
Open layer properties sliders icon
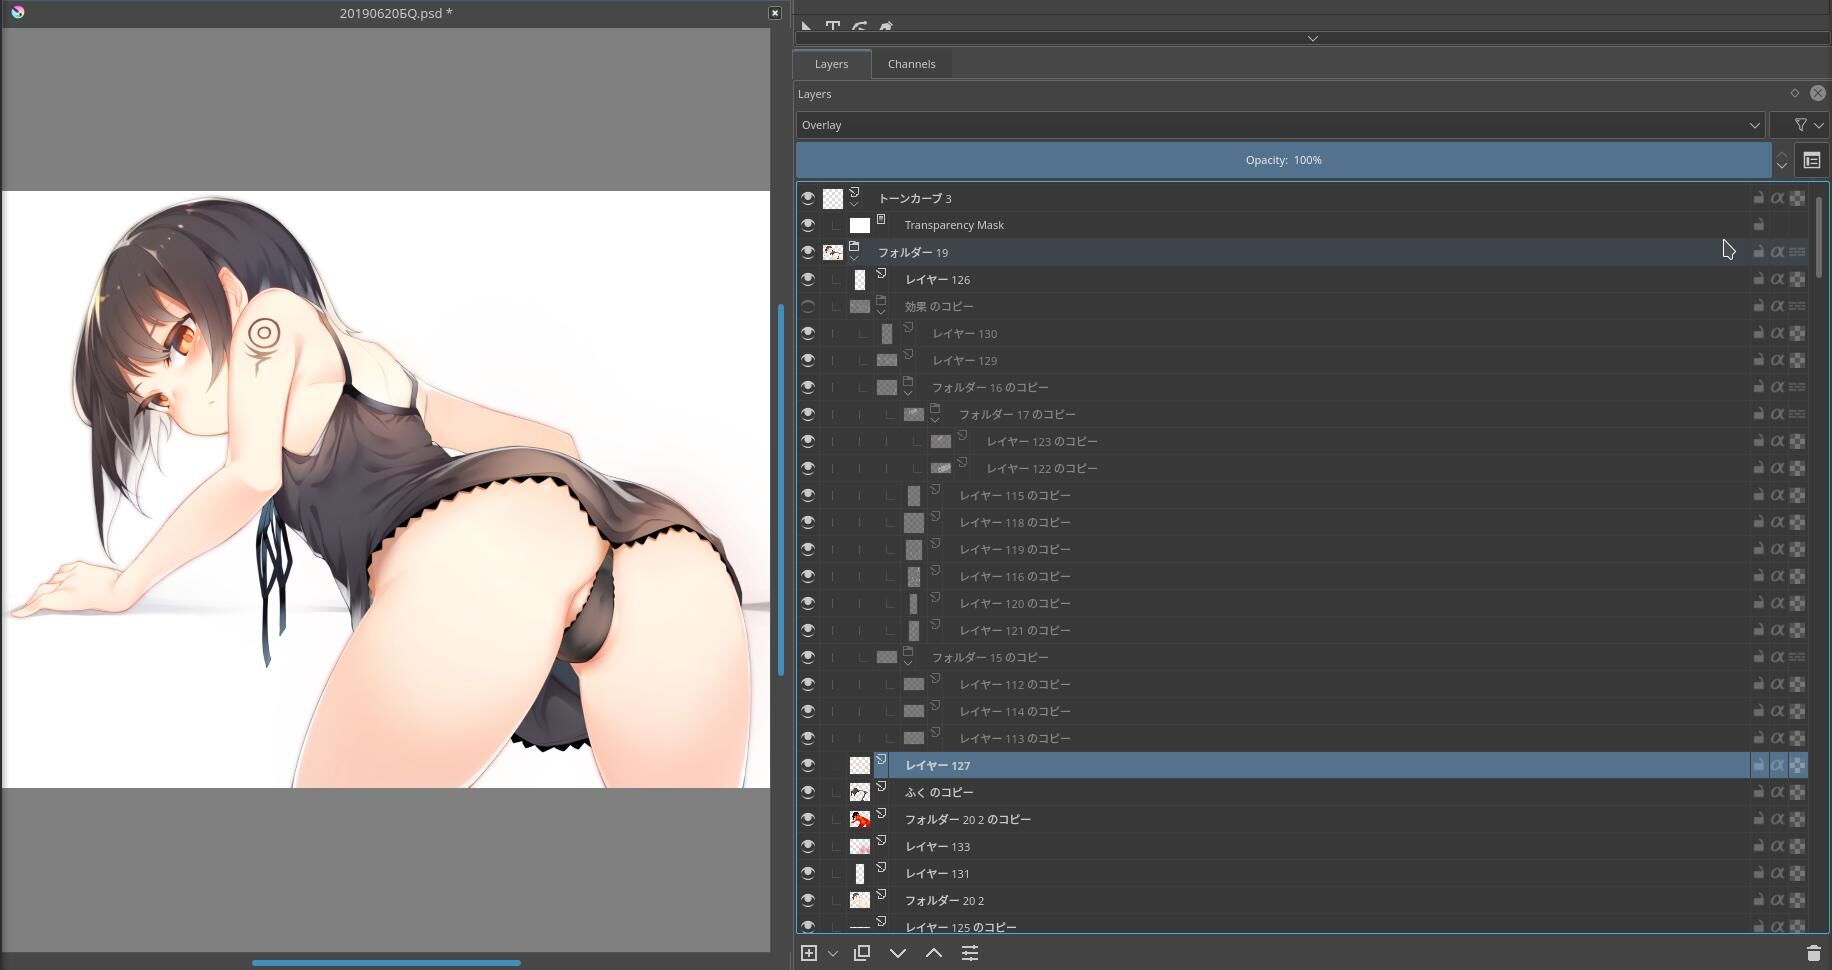coord(969,953)
